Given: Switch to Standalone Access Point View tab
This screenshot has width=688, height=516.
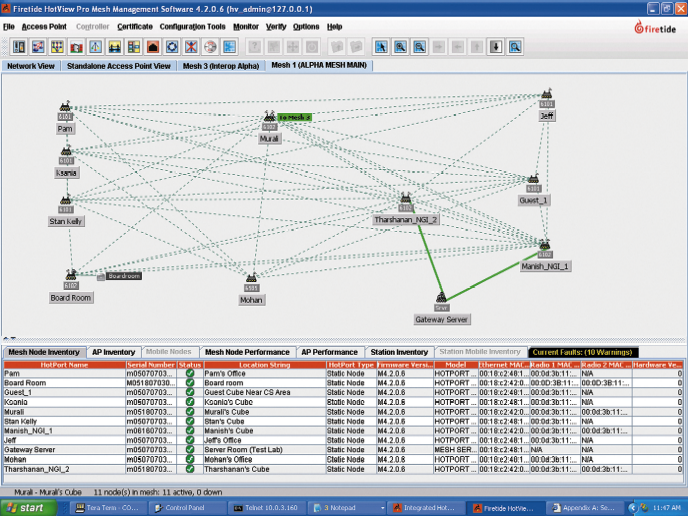Looking at the screenshot, I should coord(118,66).
